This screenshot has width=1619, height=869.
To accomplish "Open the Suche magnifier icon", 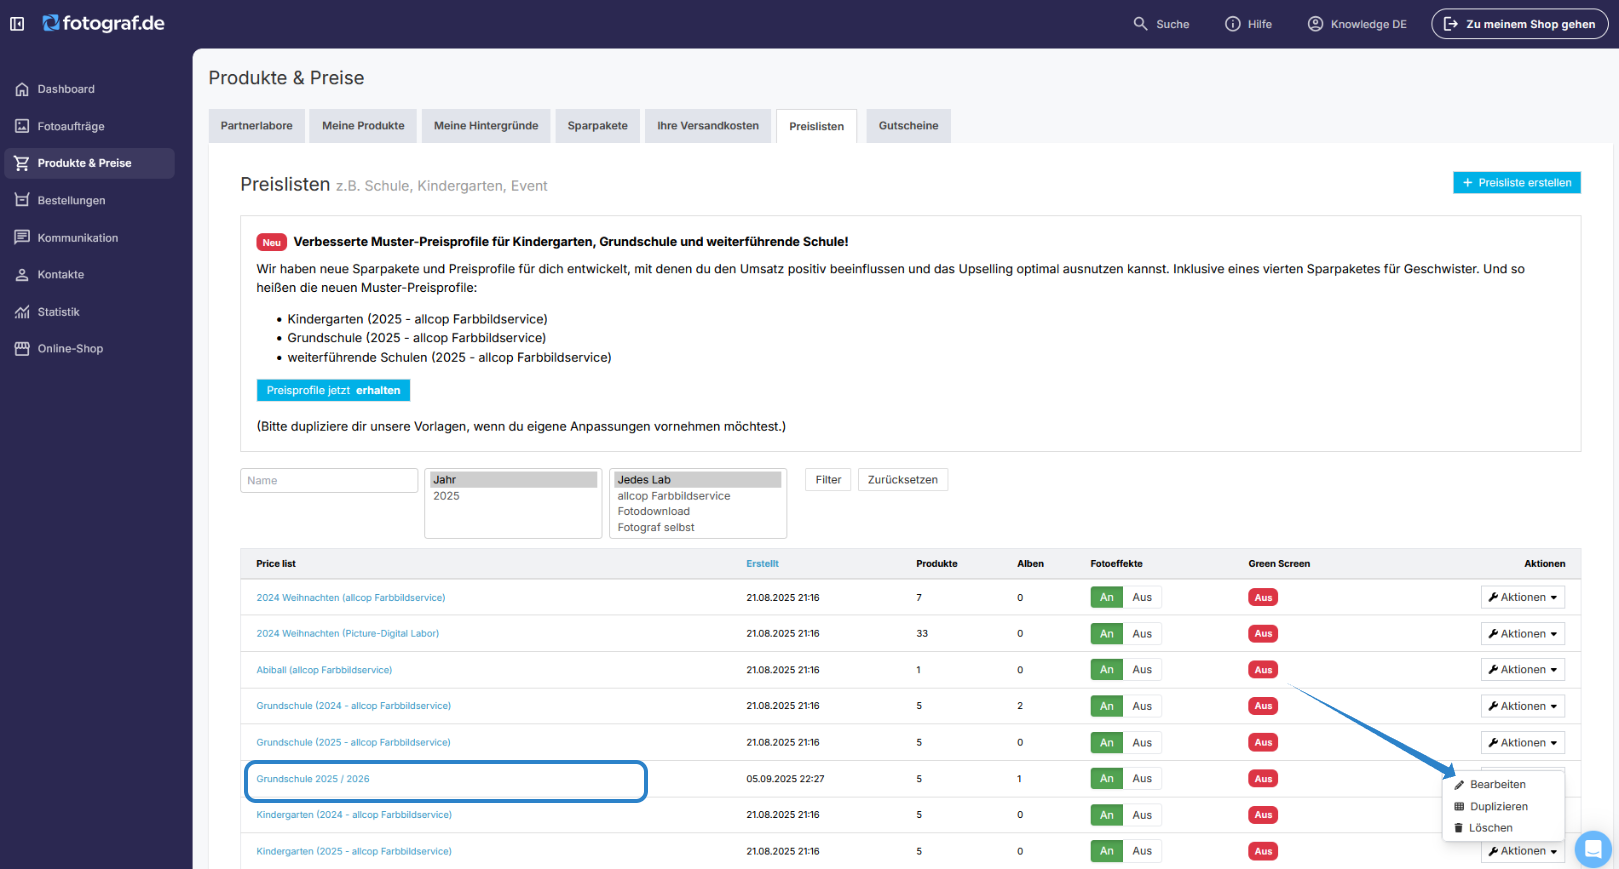I will point(1140,24).
